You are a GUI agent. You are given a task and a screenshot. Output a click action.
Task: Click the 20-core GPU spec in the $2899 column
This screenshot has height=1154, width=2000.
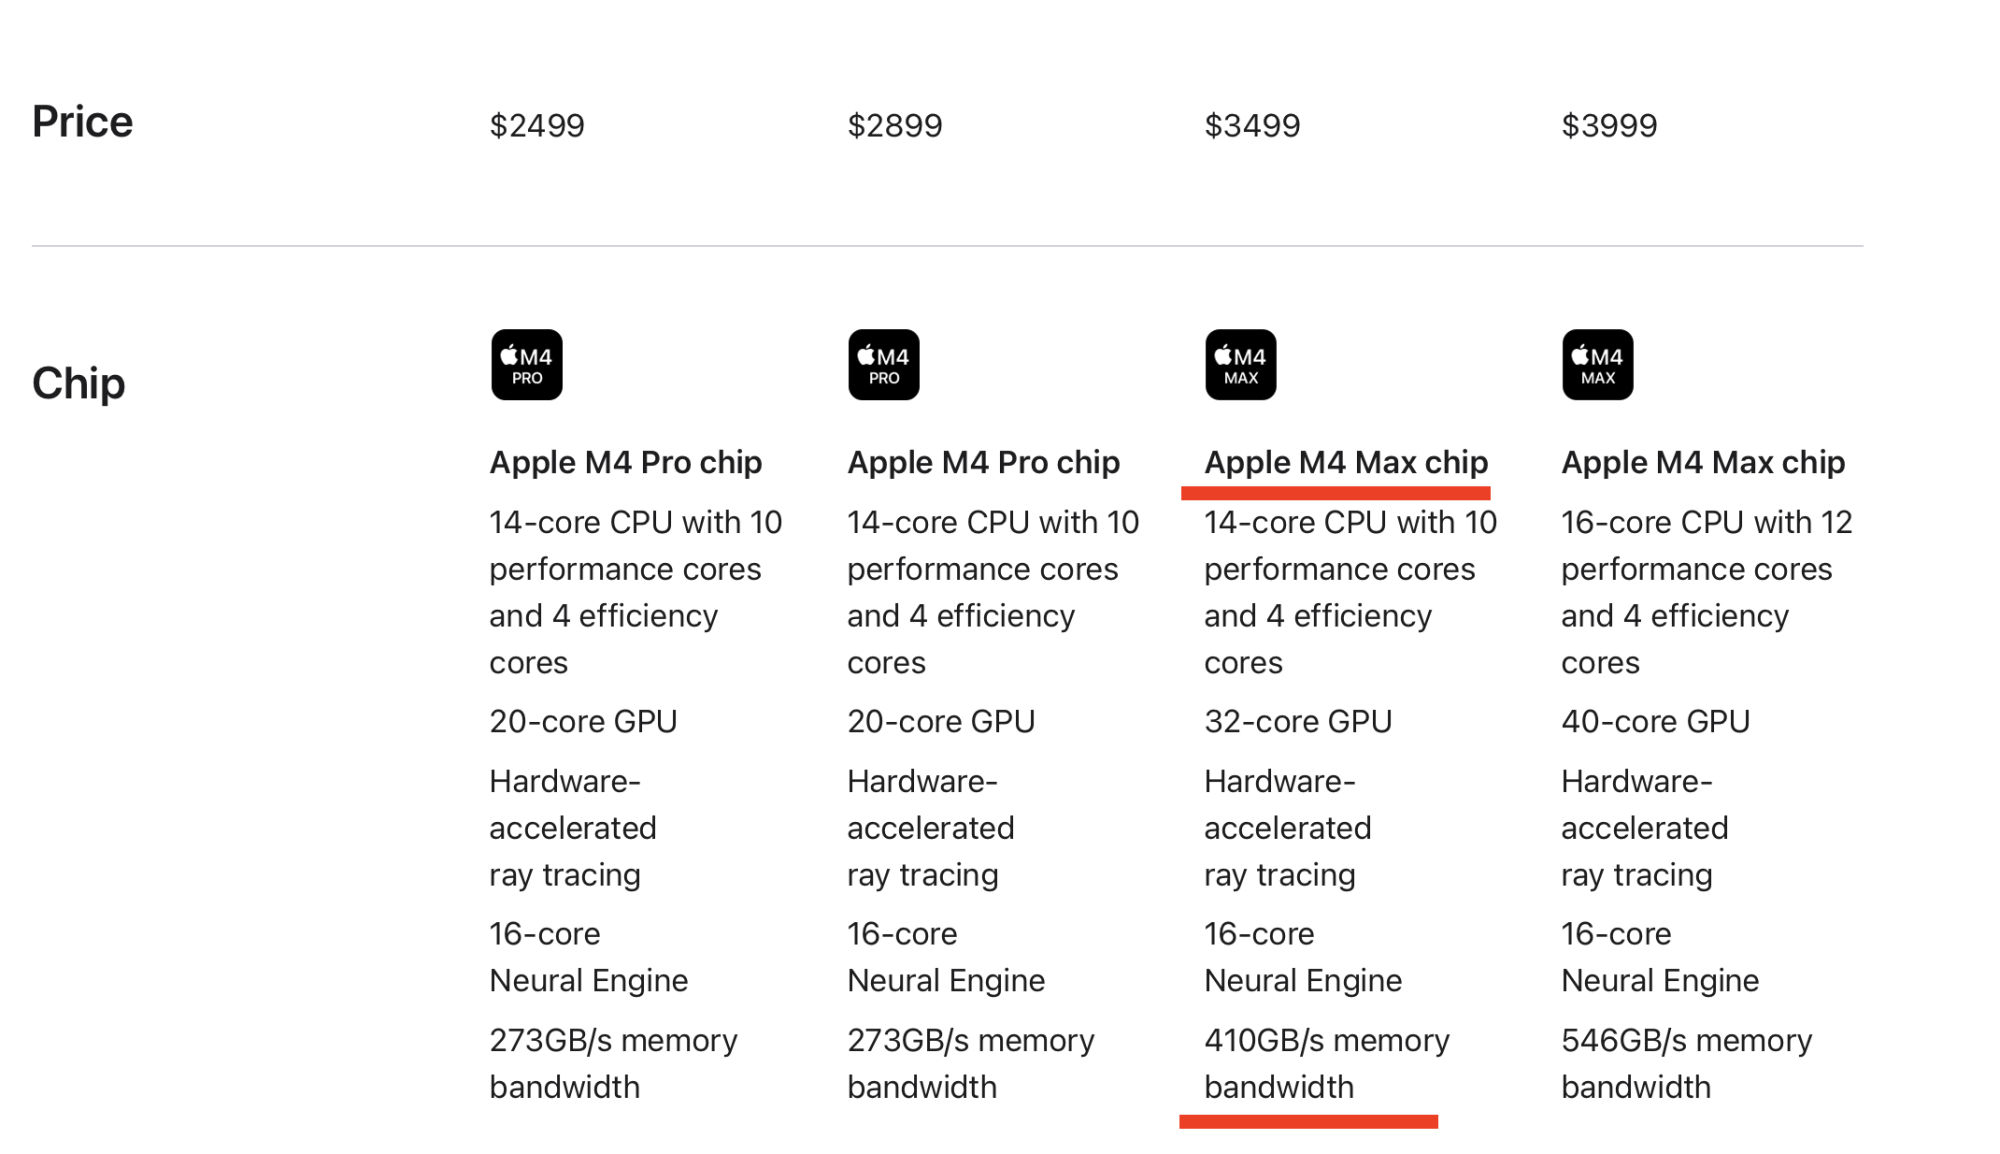941,722
